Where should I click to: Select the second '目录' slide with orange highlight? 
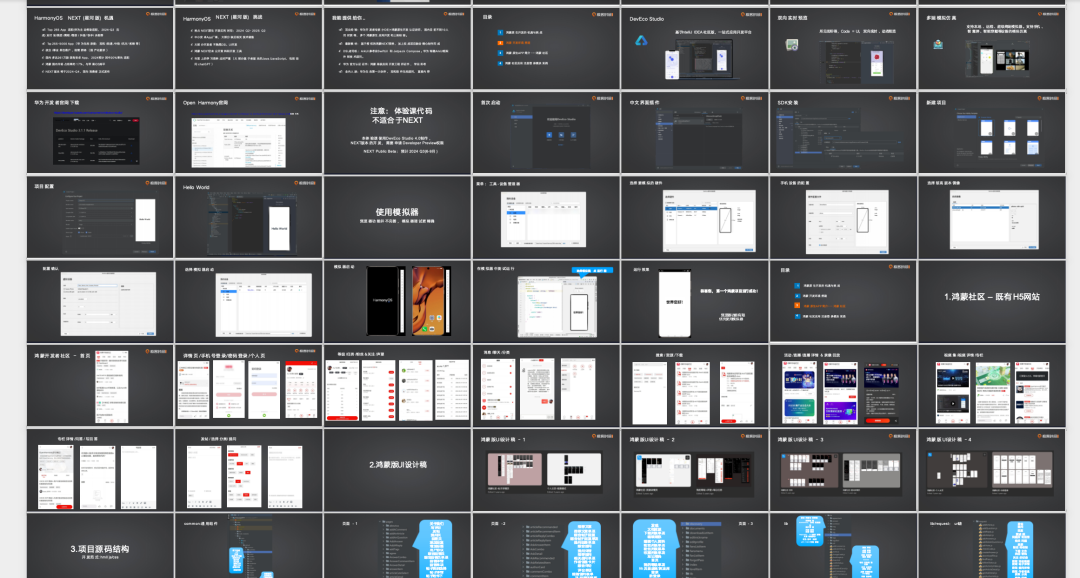[843, 302]
